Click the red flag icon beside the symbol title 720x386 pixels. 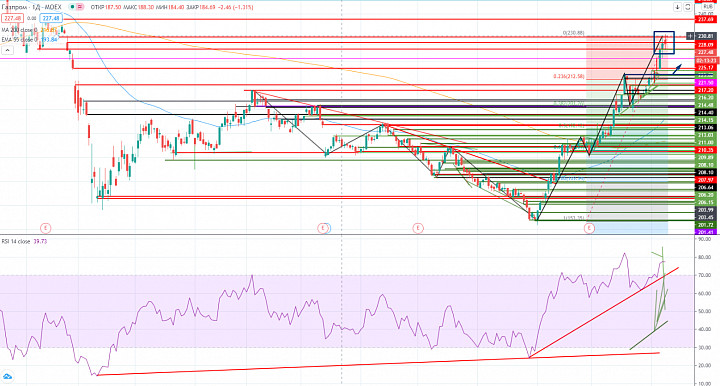point(80,7)
